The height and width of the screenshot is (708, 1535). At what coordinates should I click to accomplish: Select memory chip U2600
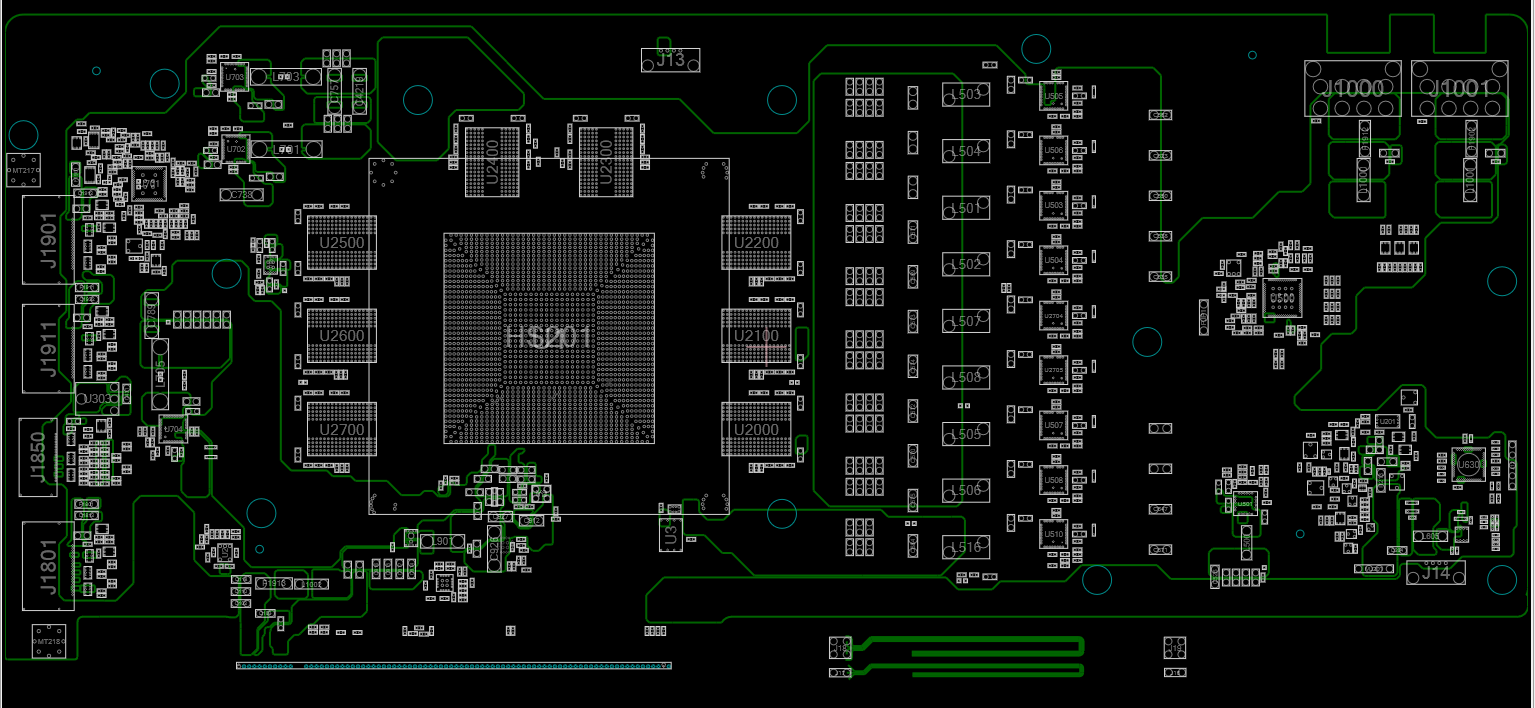pyautogui.click(x=342, y=335)
